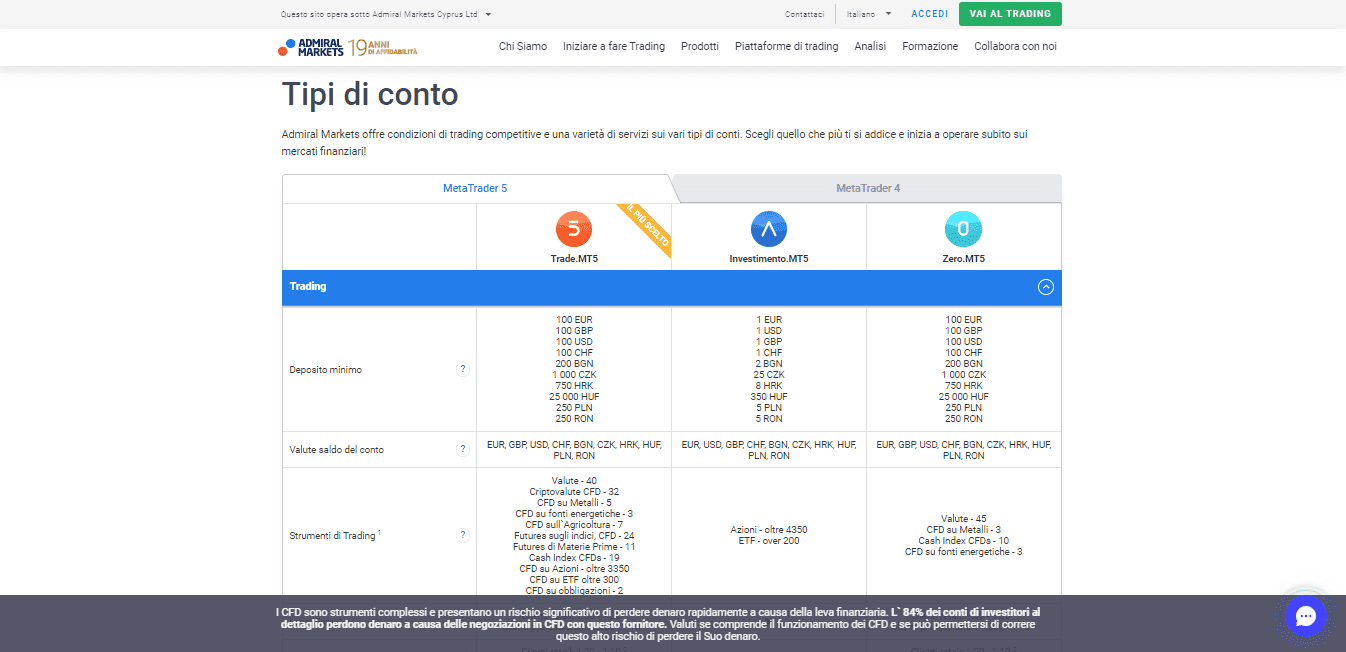The image size is (1346, 652).
Task: Click the Investimento.MT5 account icon
Action: (769, 230)
